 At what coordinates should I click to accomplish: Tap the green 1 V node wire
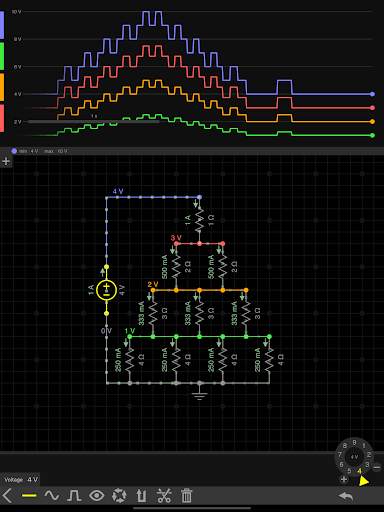point(199,337)
